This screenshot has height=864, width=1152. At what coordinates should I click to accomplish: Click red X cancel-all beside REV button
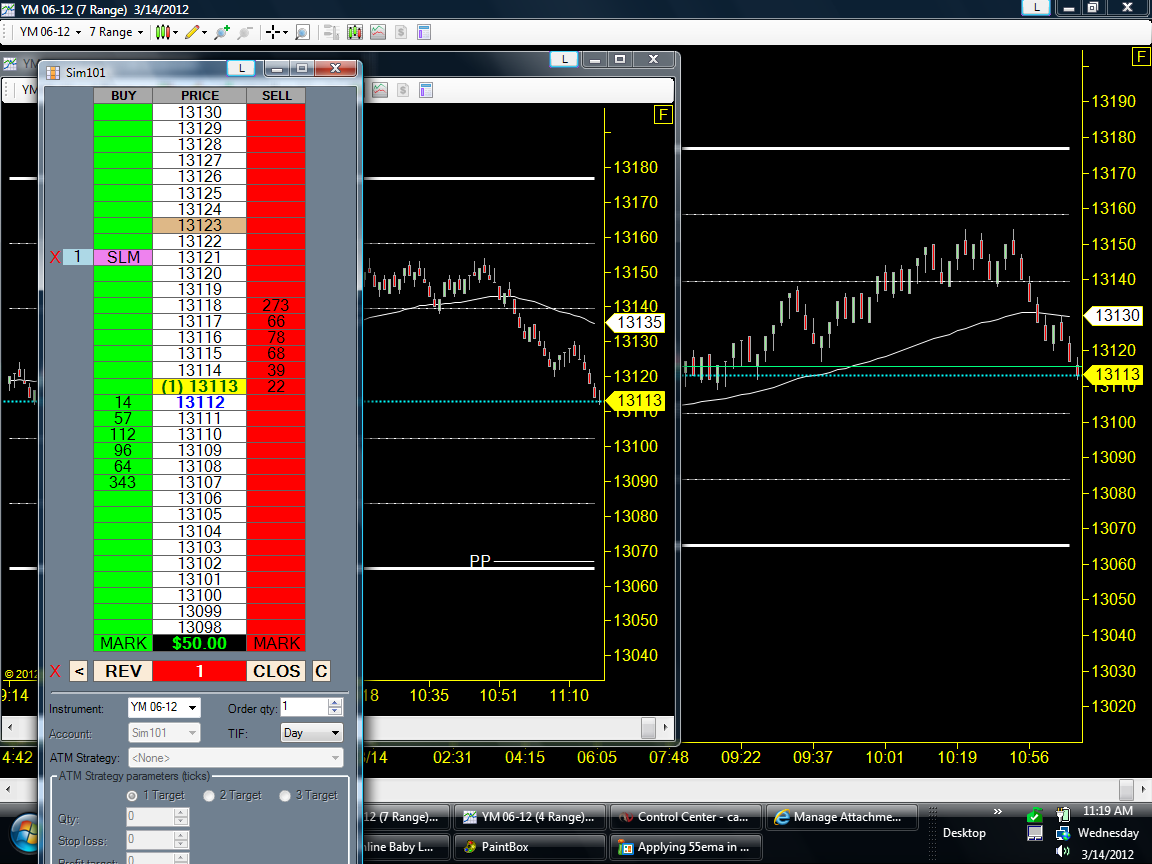click(x=55, y=672)
